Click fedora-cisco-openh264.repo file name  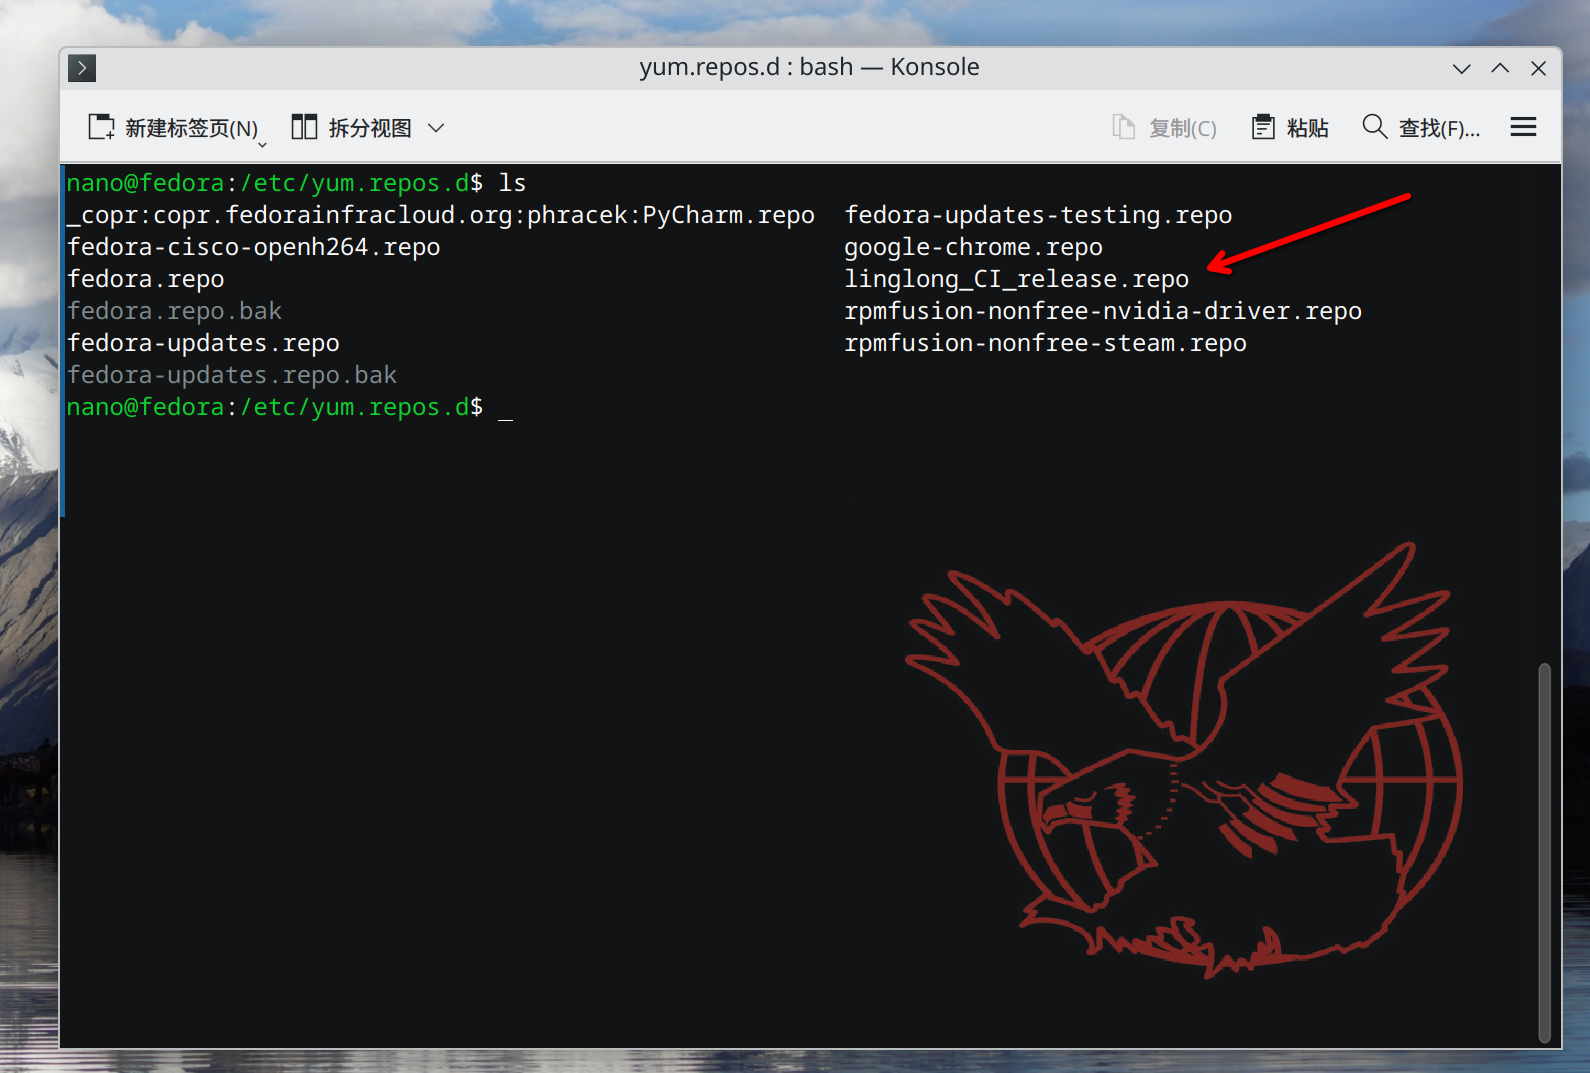[x=254, y=247]
